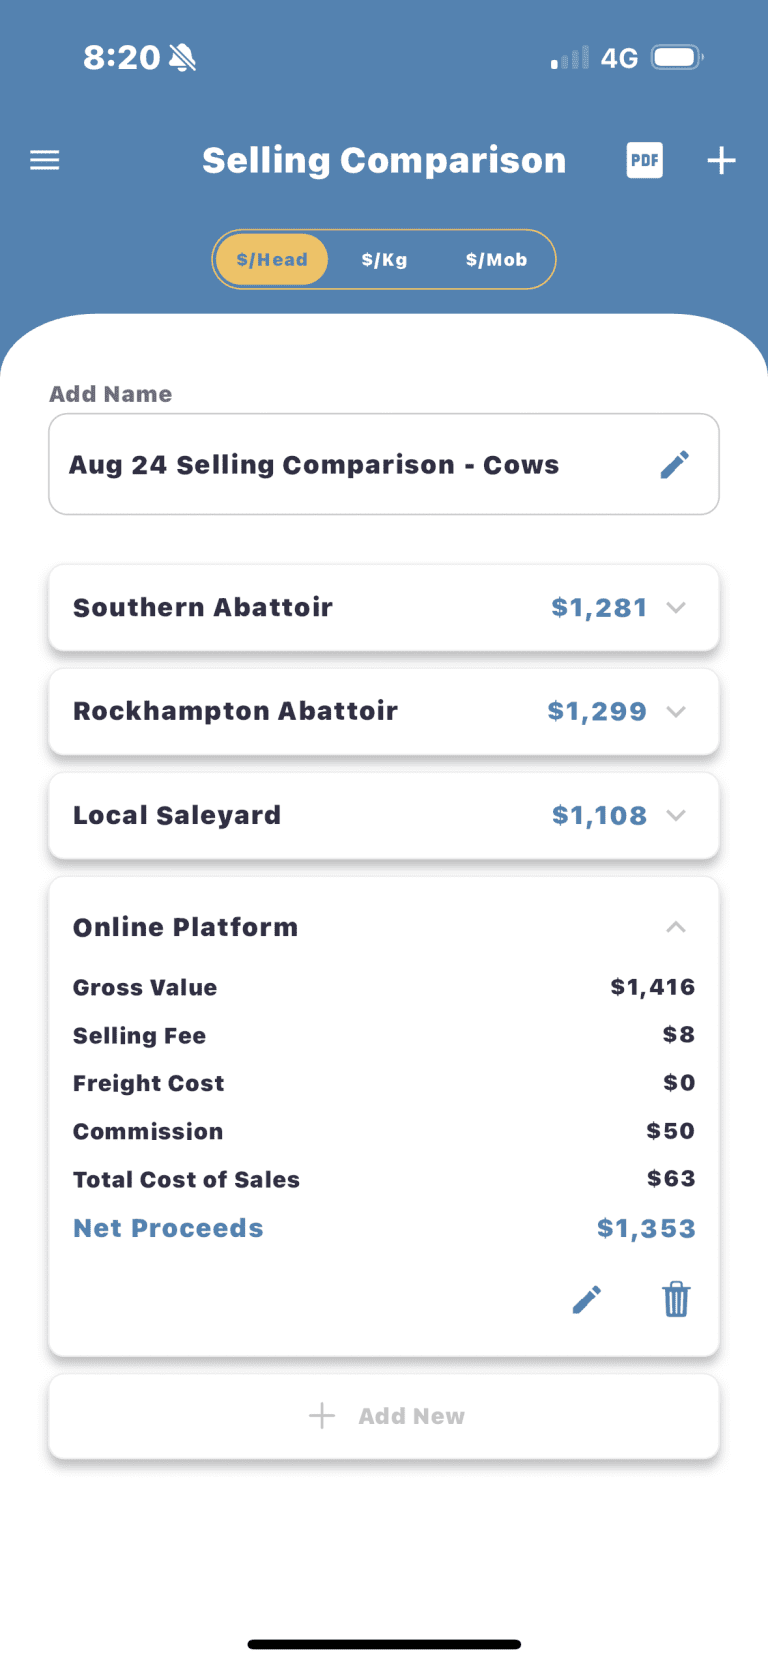The image size is (768, 1665).
Task: Delete the Online Platform entry
Action: tap(677, 1299)
